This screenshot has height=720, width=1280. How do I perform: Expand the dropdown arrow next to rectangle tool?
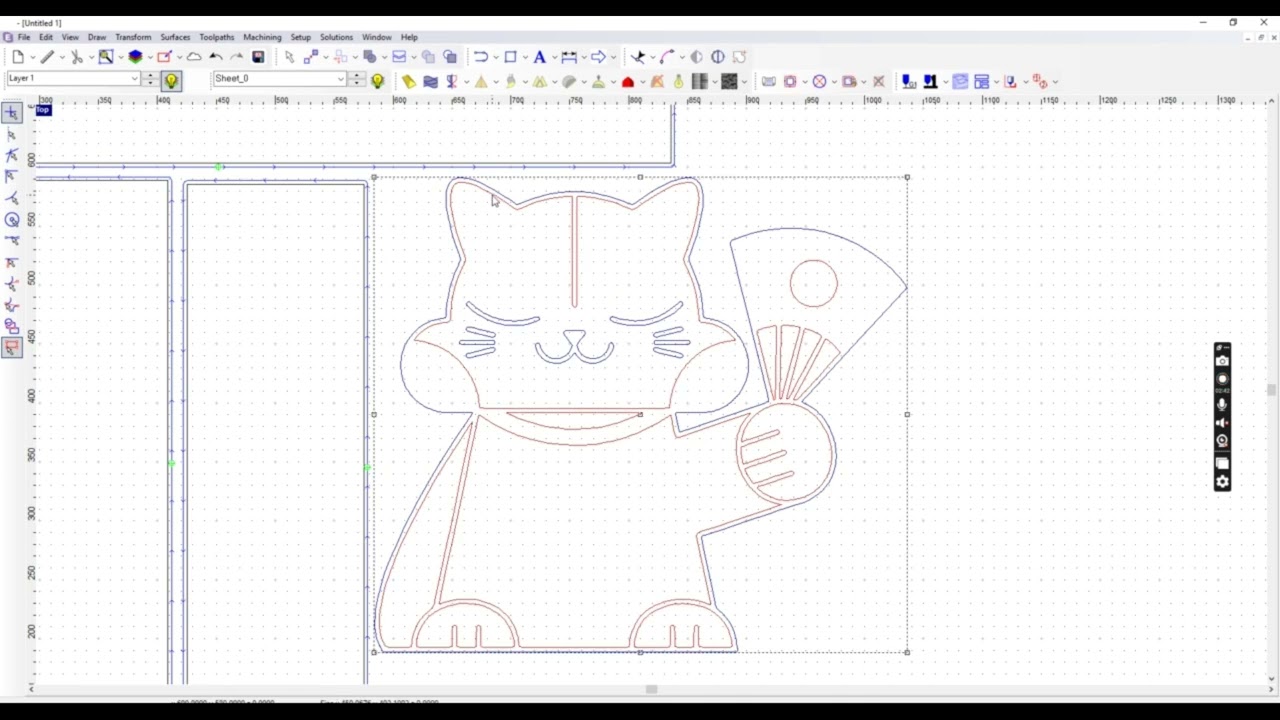point(525,57)
